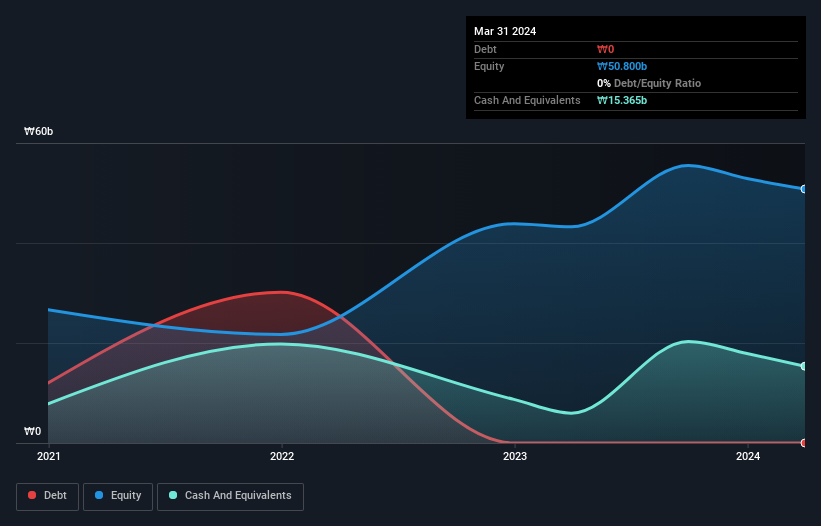The width and height of the screenshot is (821, 526).
Task: Click Cash And Equivalents label in tooltip
Action: tap(527, 100)
